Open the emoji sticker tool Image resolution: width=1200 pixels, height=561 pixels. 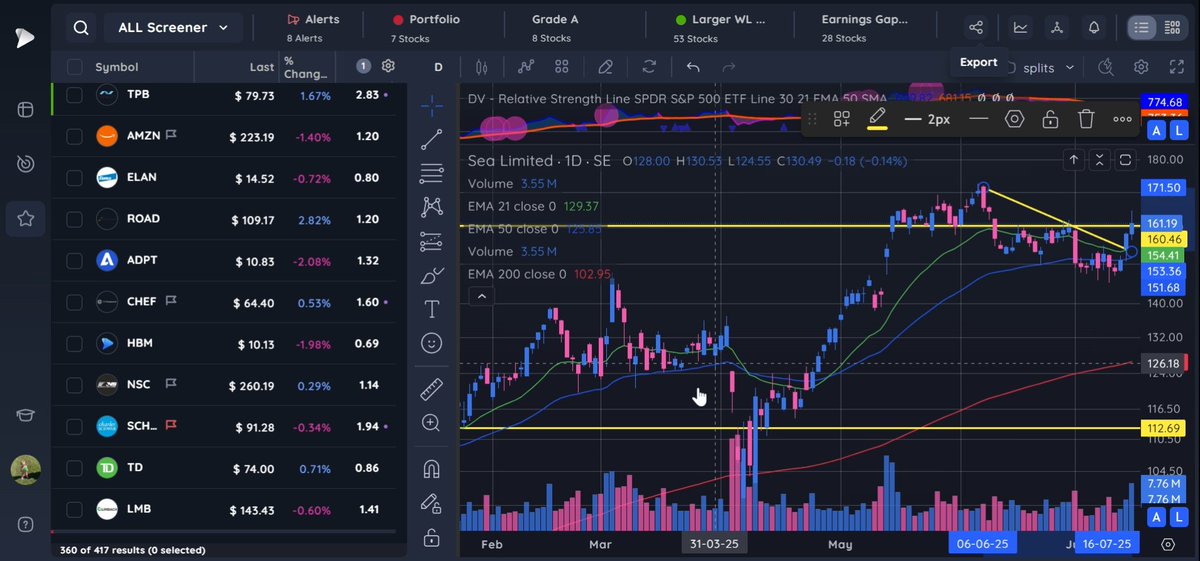pos(432,342)
